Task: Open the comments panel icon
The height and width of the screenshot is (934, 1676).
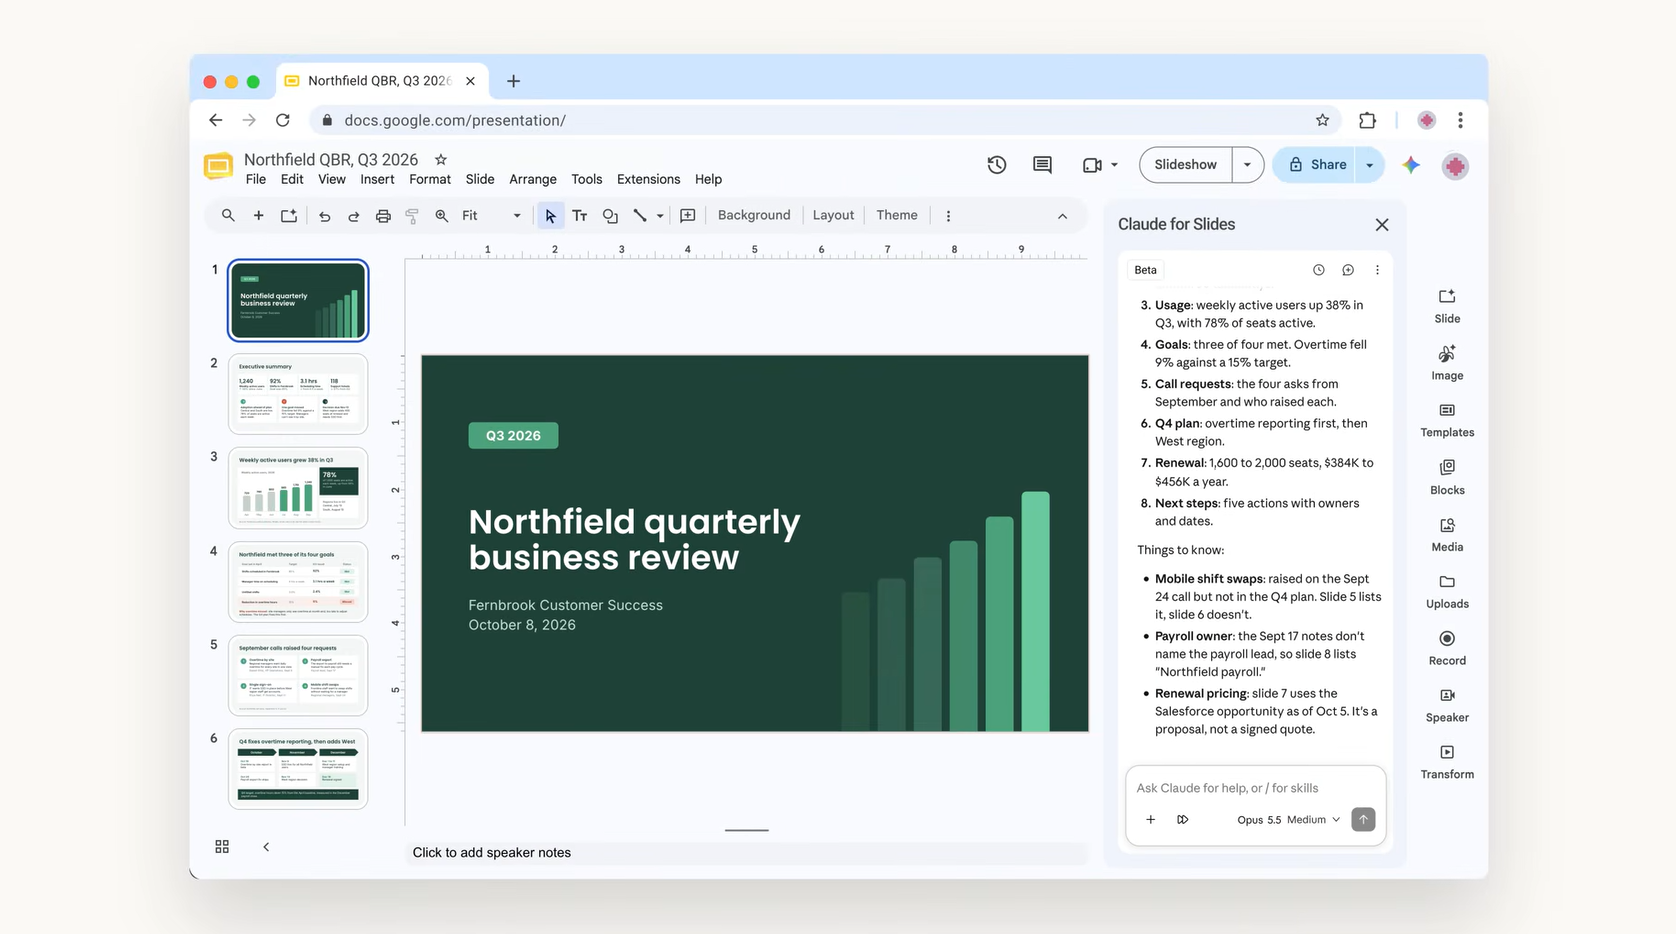Action: pos(1042,165)
